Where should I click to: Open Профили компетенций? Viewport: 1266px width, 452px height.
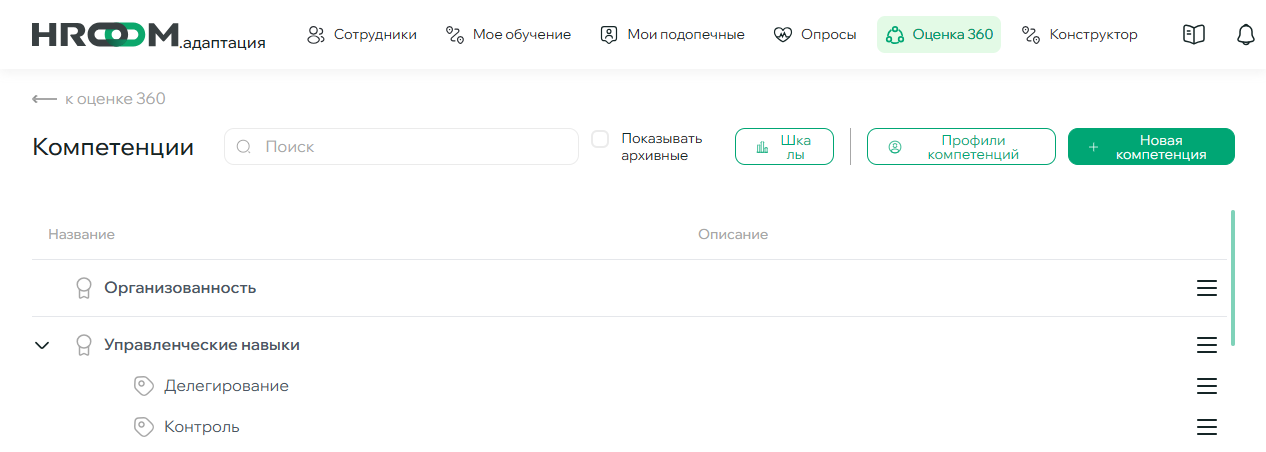(x=960, y=147)
